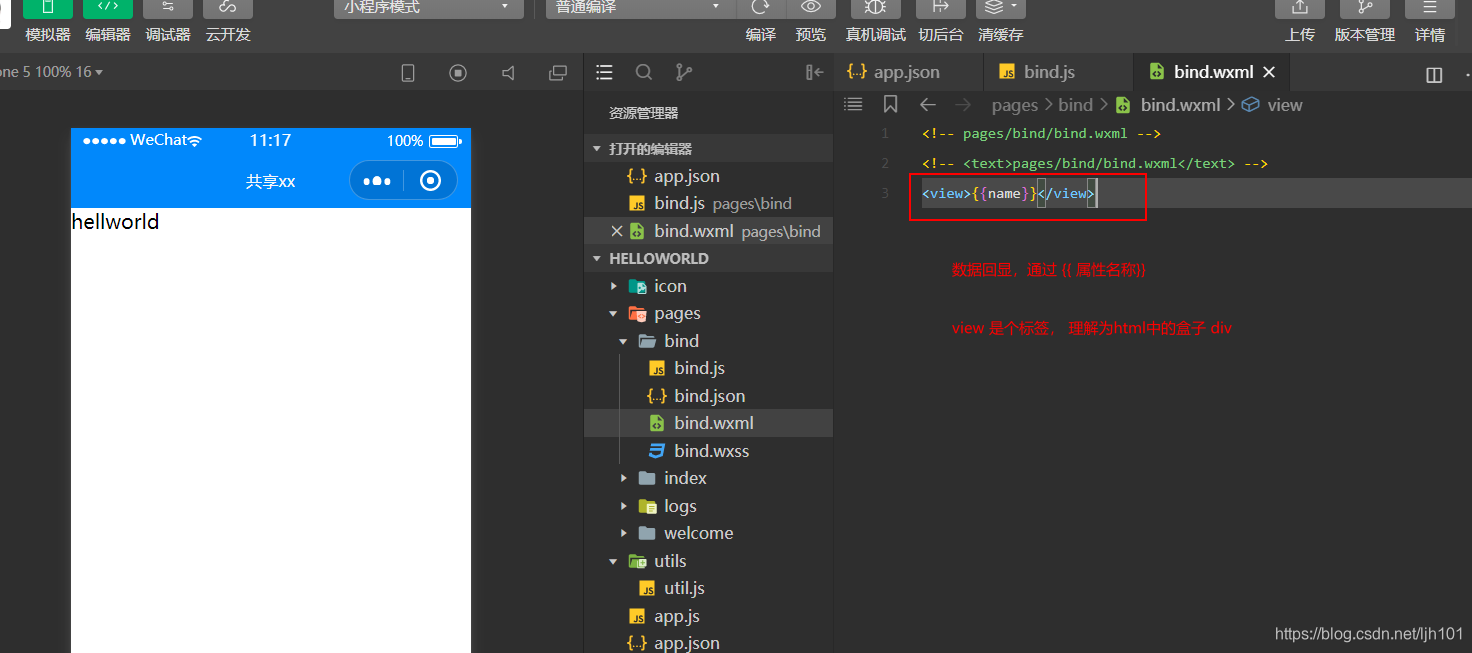Open 云开发 cloud development
1472x653 pixels.
tap(227, 8)
